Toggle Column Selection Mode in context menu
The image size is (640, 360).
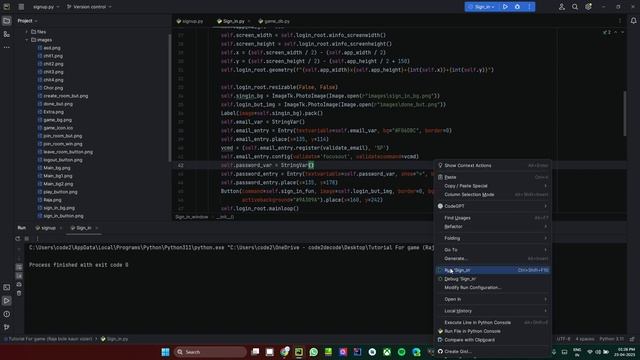493,195
